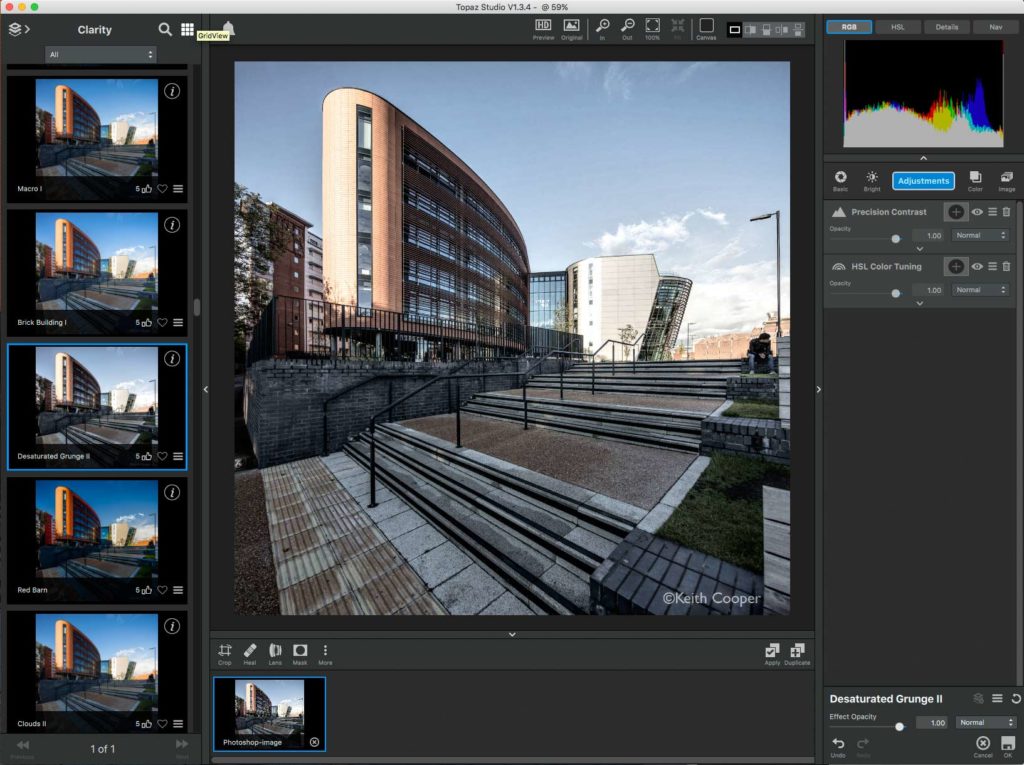Toggle Precision Contrast visibility eye
1024x765 pixels.
coord(977,212)
